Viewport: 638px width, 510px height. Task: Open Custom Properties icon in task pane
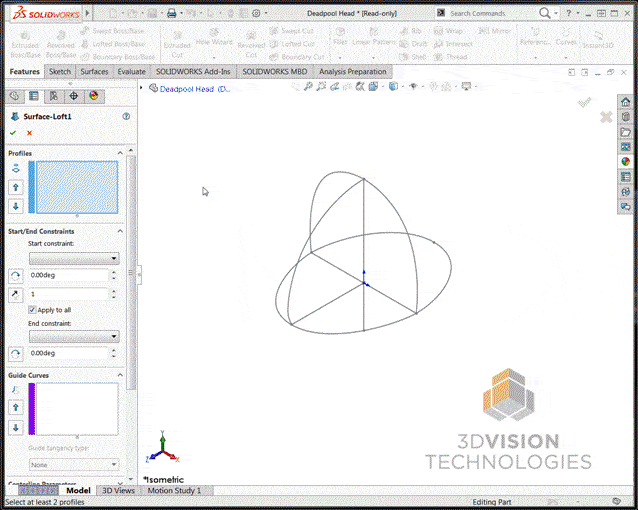tap(625, 177)
